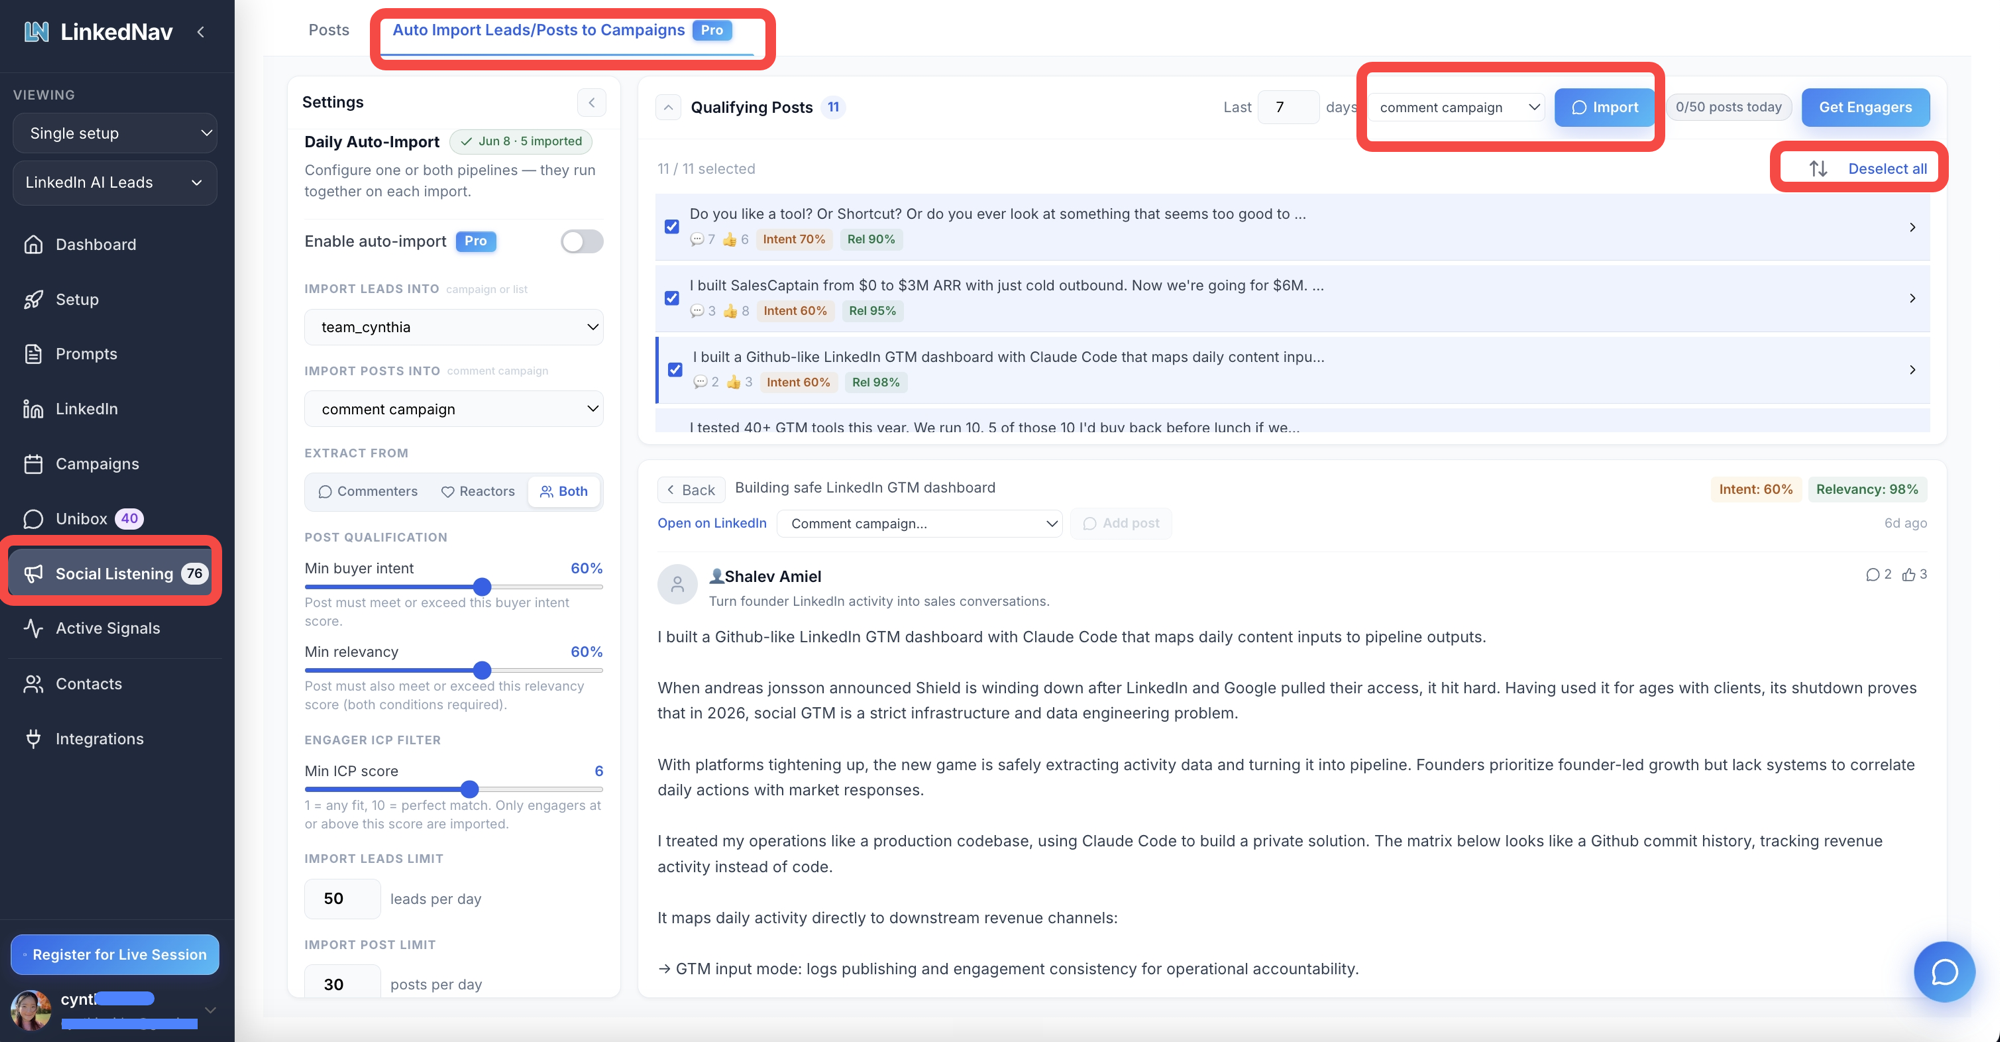
Task: Uncheck the 'I built SalesCaptain' post checkbox
Action: point(672,298)
